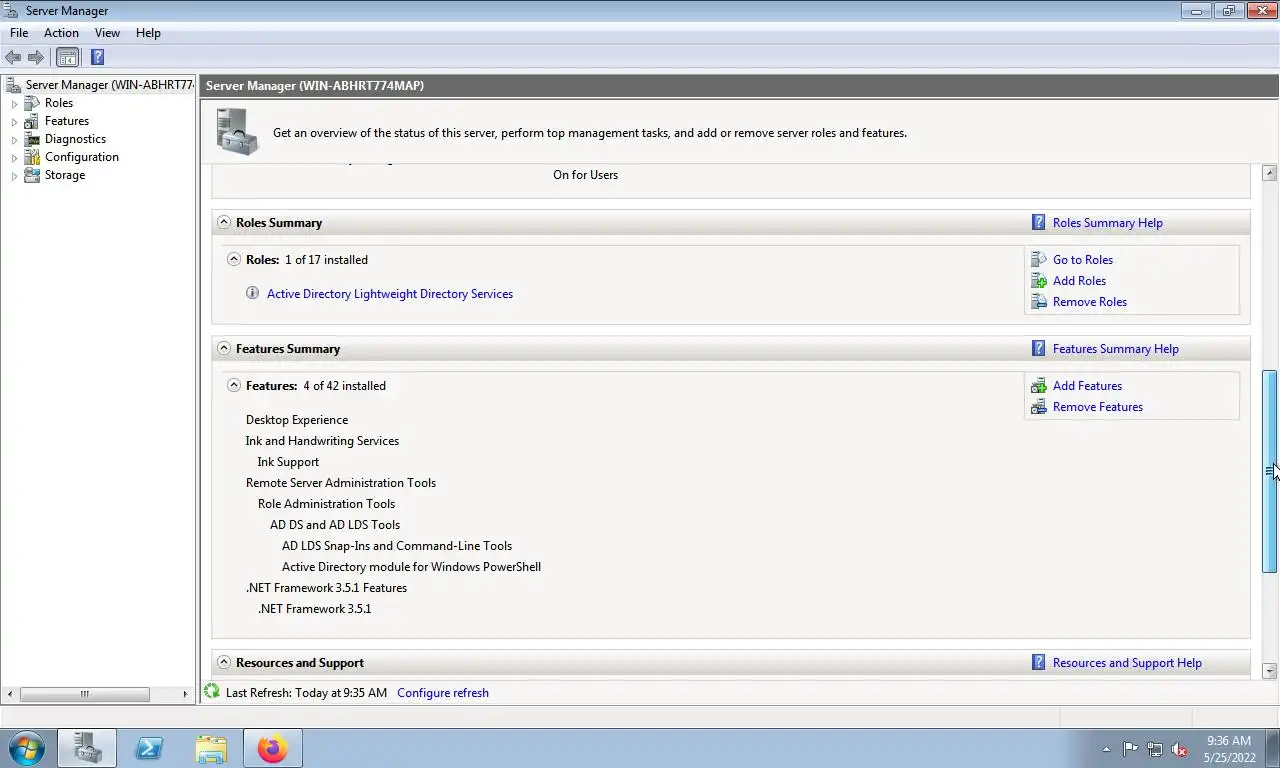Show hidden tray icons arrow
1280x768 pixels.
(1106, 749)
